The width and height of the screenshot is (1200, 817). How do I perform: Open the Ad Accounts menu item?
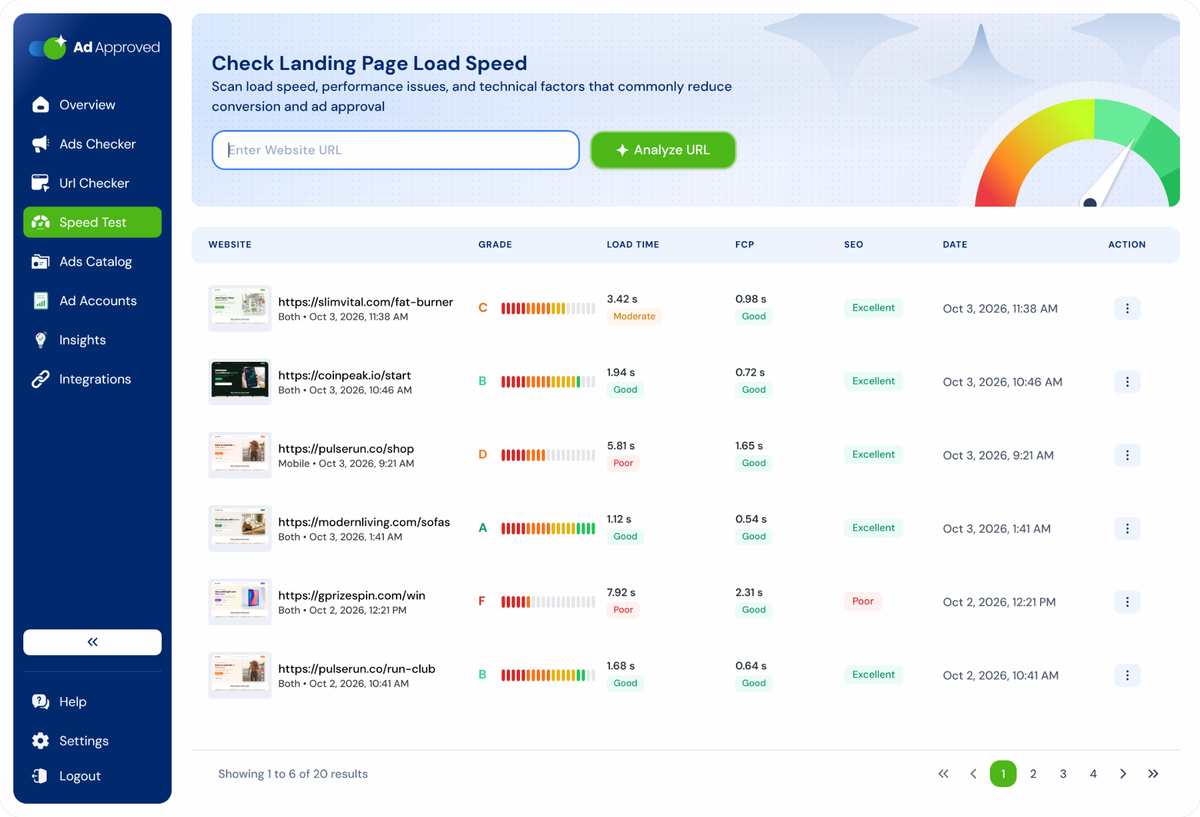92,301
